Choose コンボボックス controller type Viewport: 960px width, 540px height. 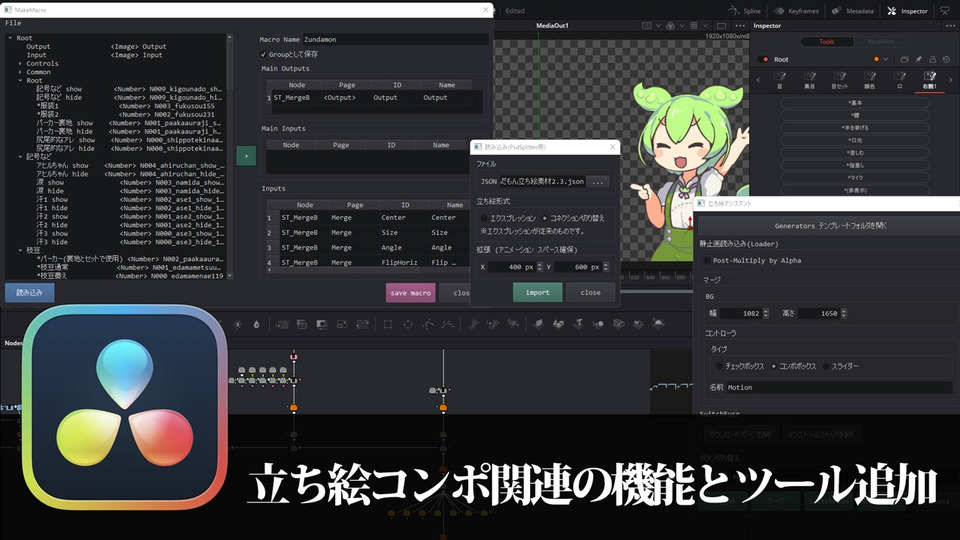pyautogui.click(x=774, y=366)
